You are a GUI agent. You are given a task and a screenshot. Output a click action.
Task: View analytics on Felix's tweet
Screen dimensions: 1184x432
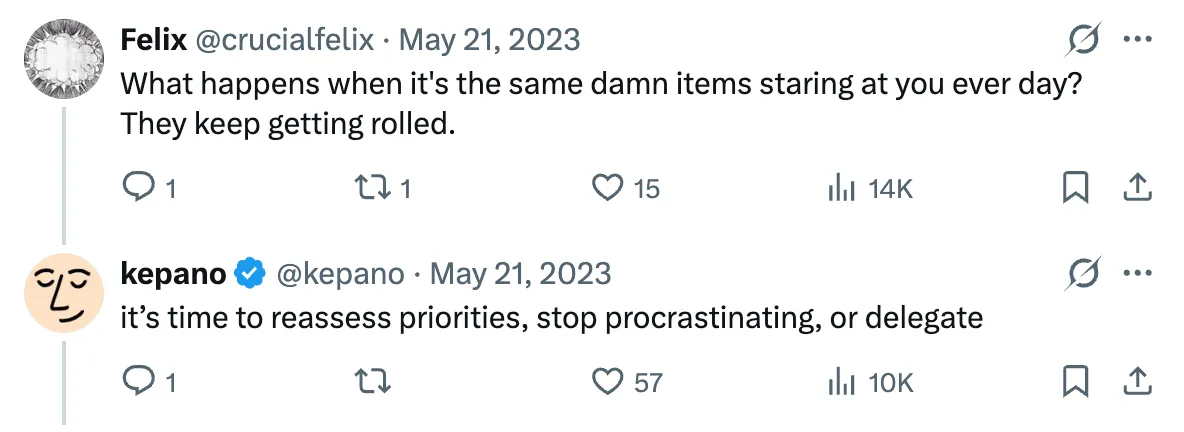pyautogui.click(x=838, y=187)
